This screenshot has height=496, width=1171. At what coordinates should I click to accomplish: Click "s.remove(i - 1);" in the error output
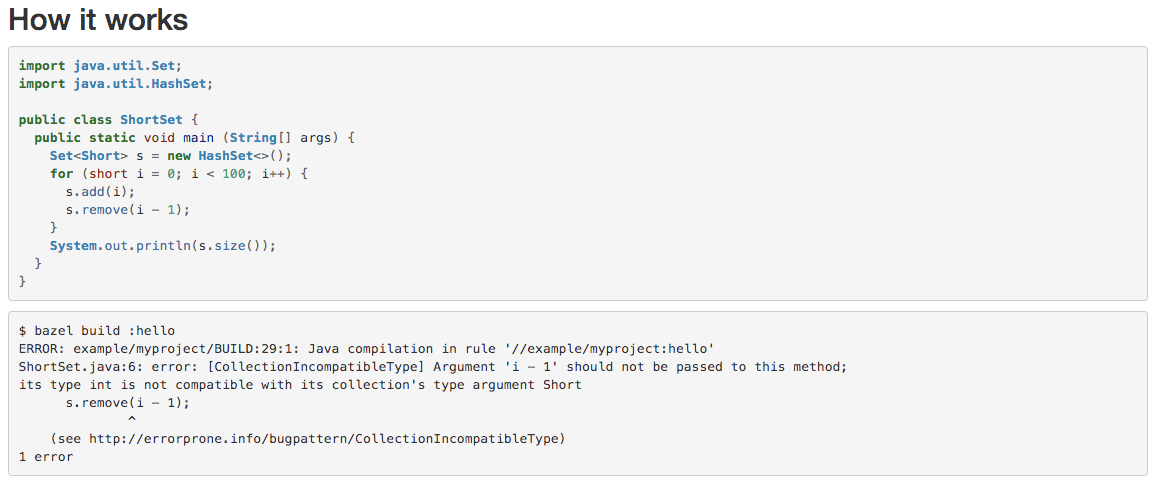pos(127,403)
